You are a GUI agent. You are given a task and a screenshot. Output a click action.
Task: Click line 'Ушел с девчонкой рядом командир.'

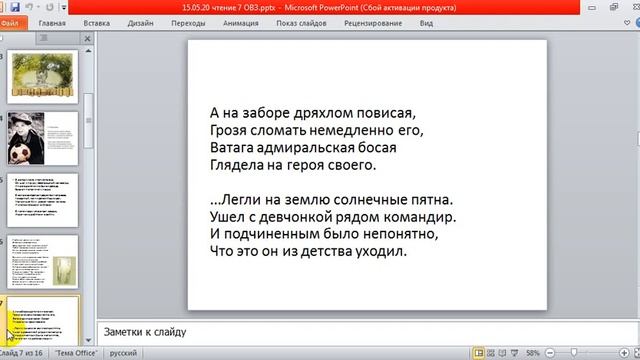point(333,217)
